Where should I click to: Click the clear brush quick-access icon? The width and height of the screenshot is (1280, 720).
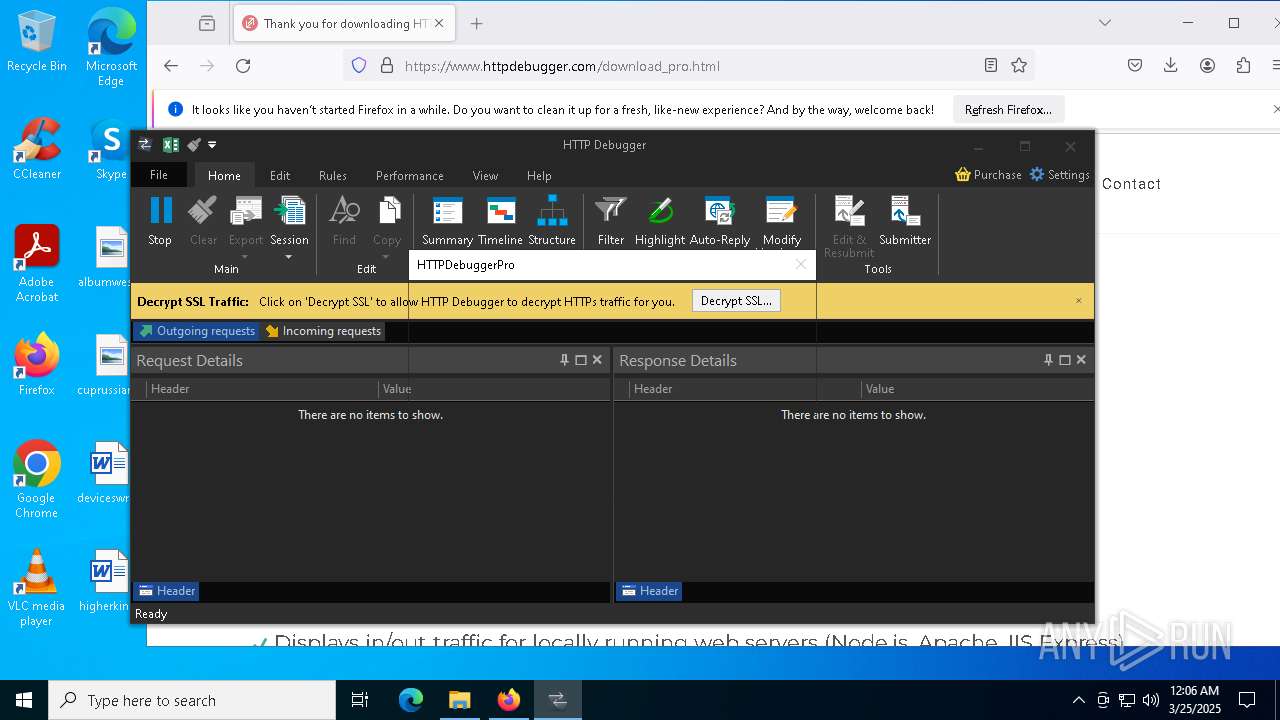coord(194,145)
